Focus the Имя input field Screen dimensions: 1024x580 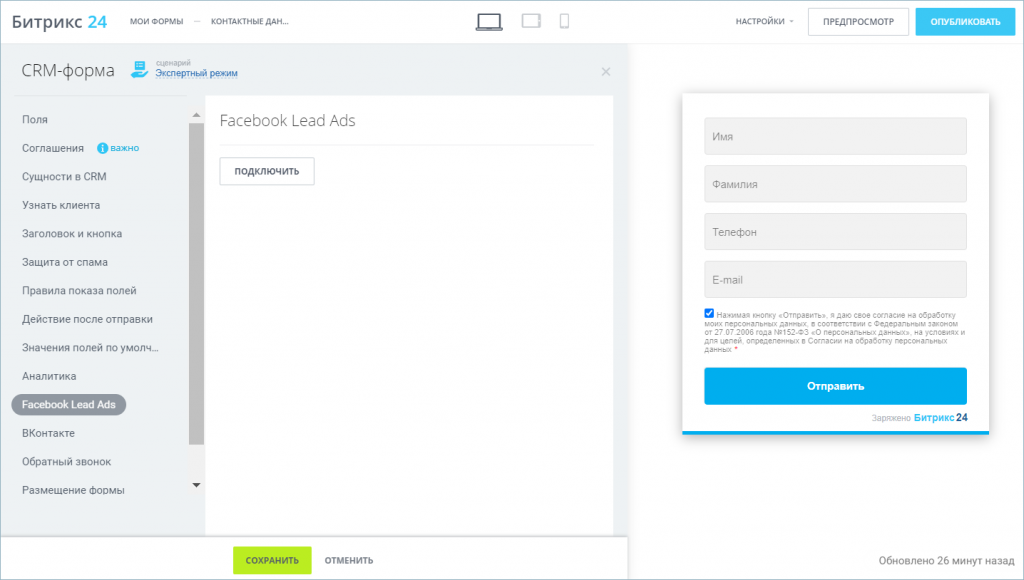click(835, 137)
